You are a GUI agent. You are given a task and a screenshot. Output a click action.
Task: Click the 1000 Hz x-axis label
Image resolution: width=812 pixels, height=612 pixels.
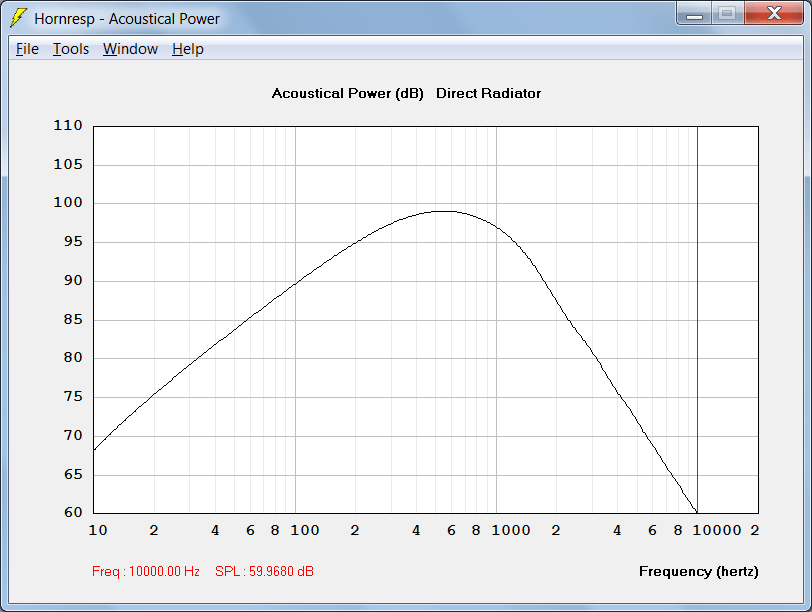coord(511,530)
